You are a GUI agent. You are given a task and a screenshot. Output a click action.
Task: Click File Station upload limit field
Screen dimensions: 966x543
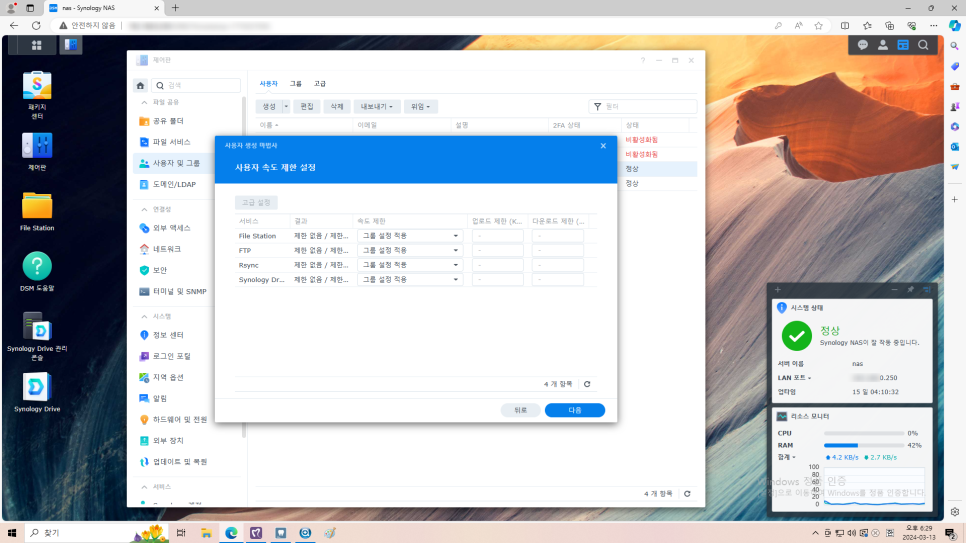pyautogui.click(x=498, y=236)
